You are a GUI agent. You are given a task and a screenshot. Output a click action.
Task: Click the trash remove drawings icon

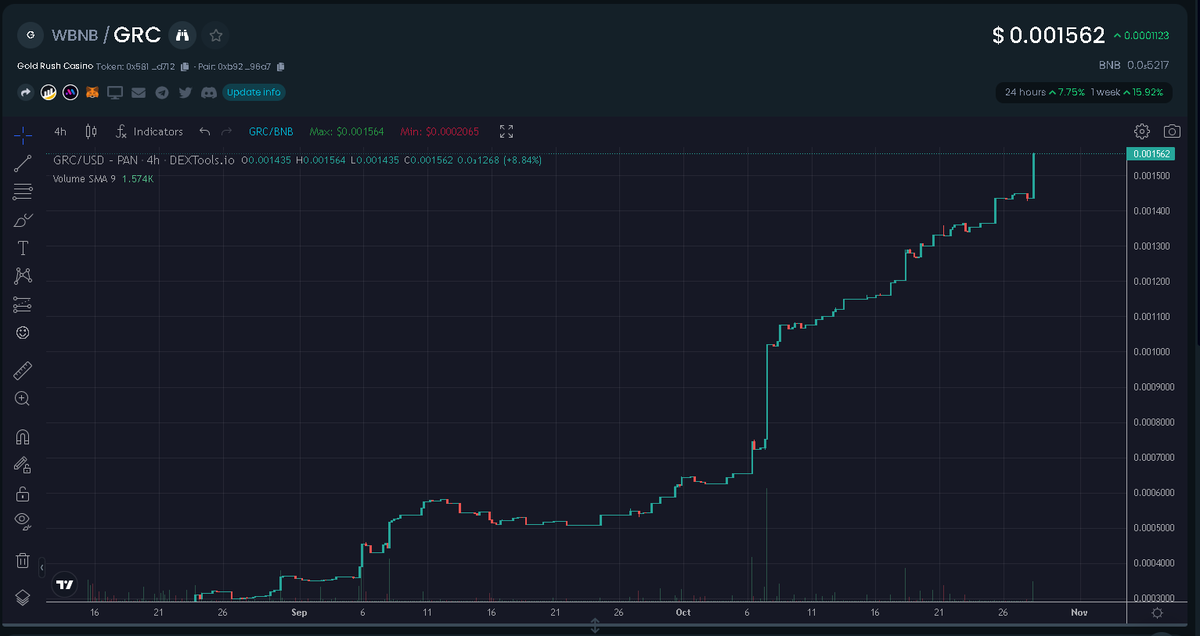pos(22,560)
